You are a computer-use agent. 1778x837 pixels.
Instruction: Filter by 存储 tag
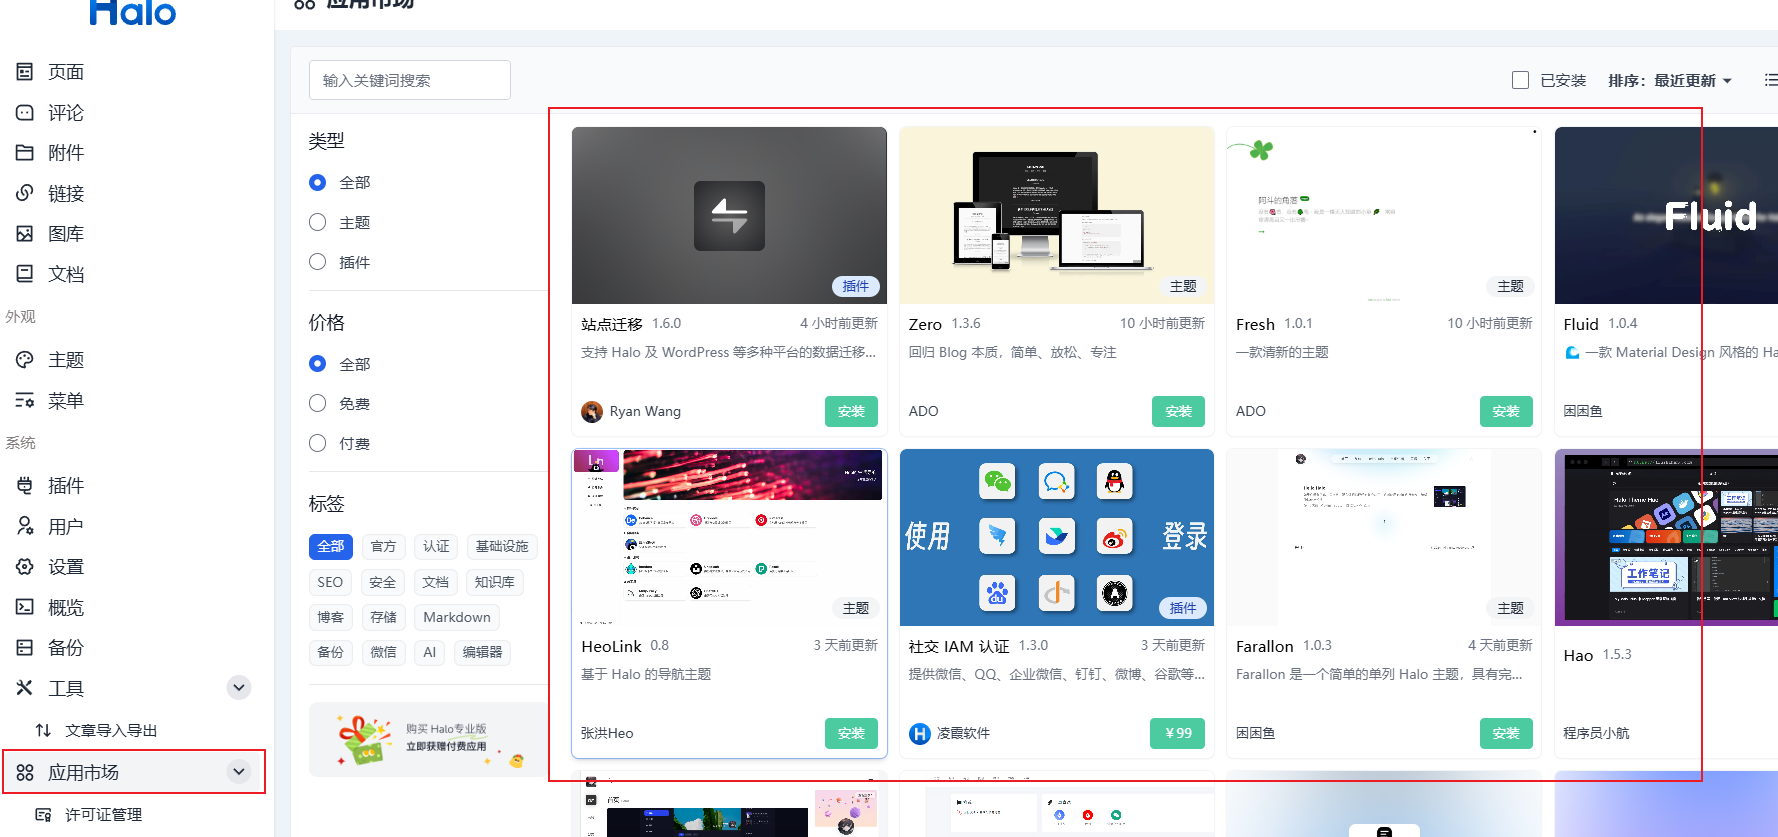(383, 617)
